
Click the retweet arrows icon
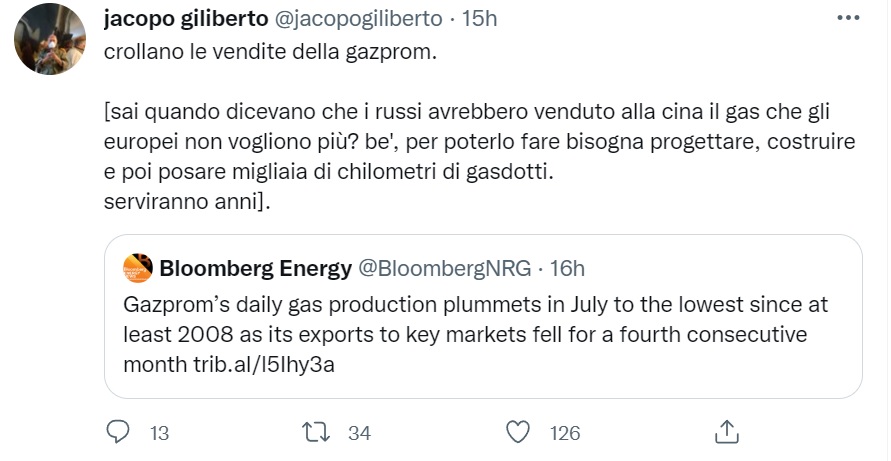pyautogui.click(x=315, y=431)
